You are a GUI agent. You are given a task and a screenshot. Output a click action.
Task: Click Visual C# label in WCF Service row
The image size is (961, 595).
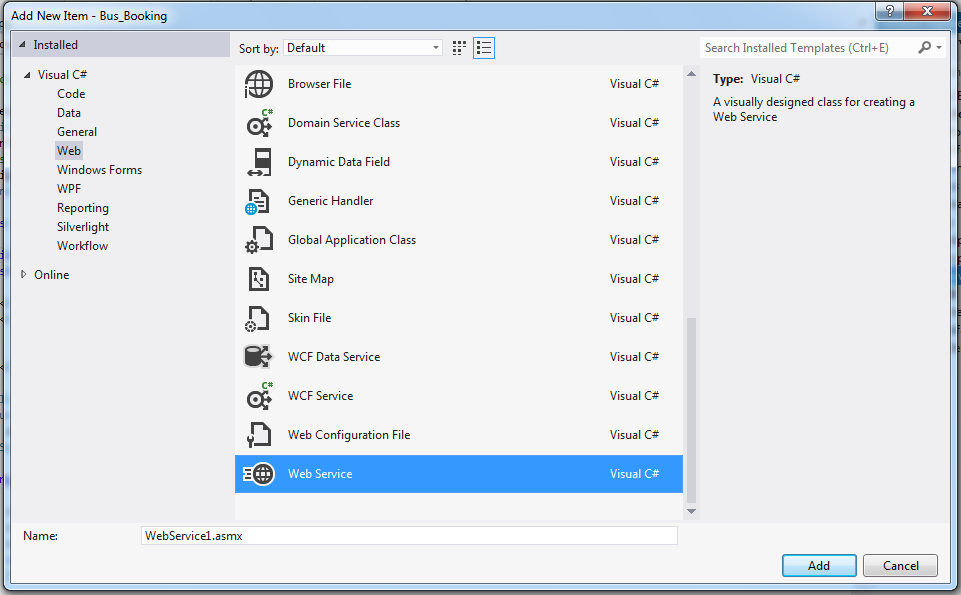point(634,396)
